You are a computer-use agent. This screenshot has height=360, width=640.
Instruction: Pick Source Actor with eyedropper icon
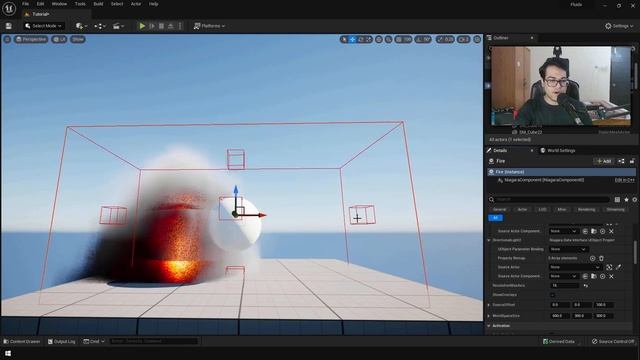click(619, 267)
